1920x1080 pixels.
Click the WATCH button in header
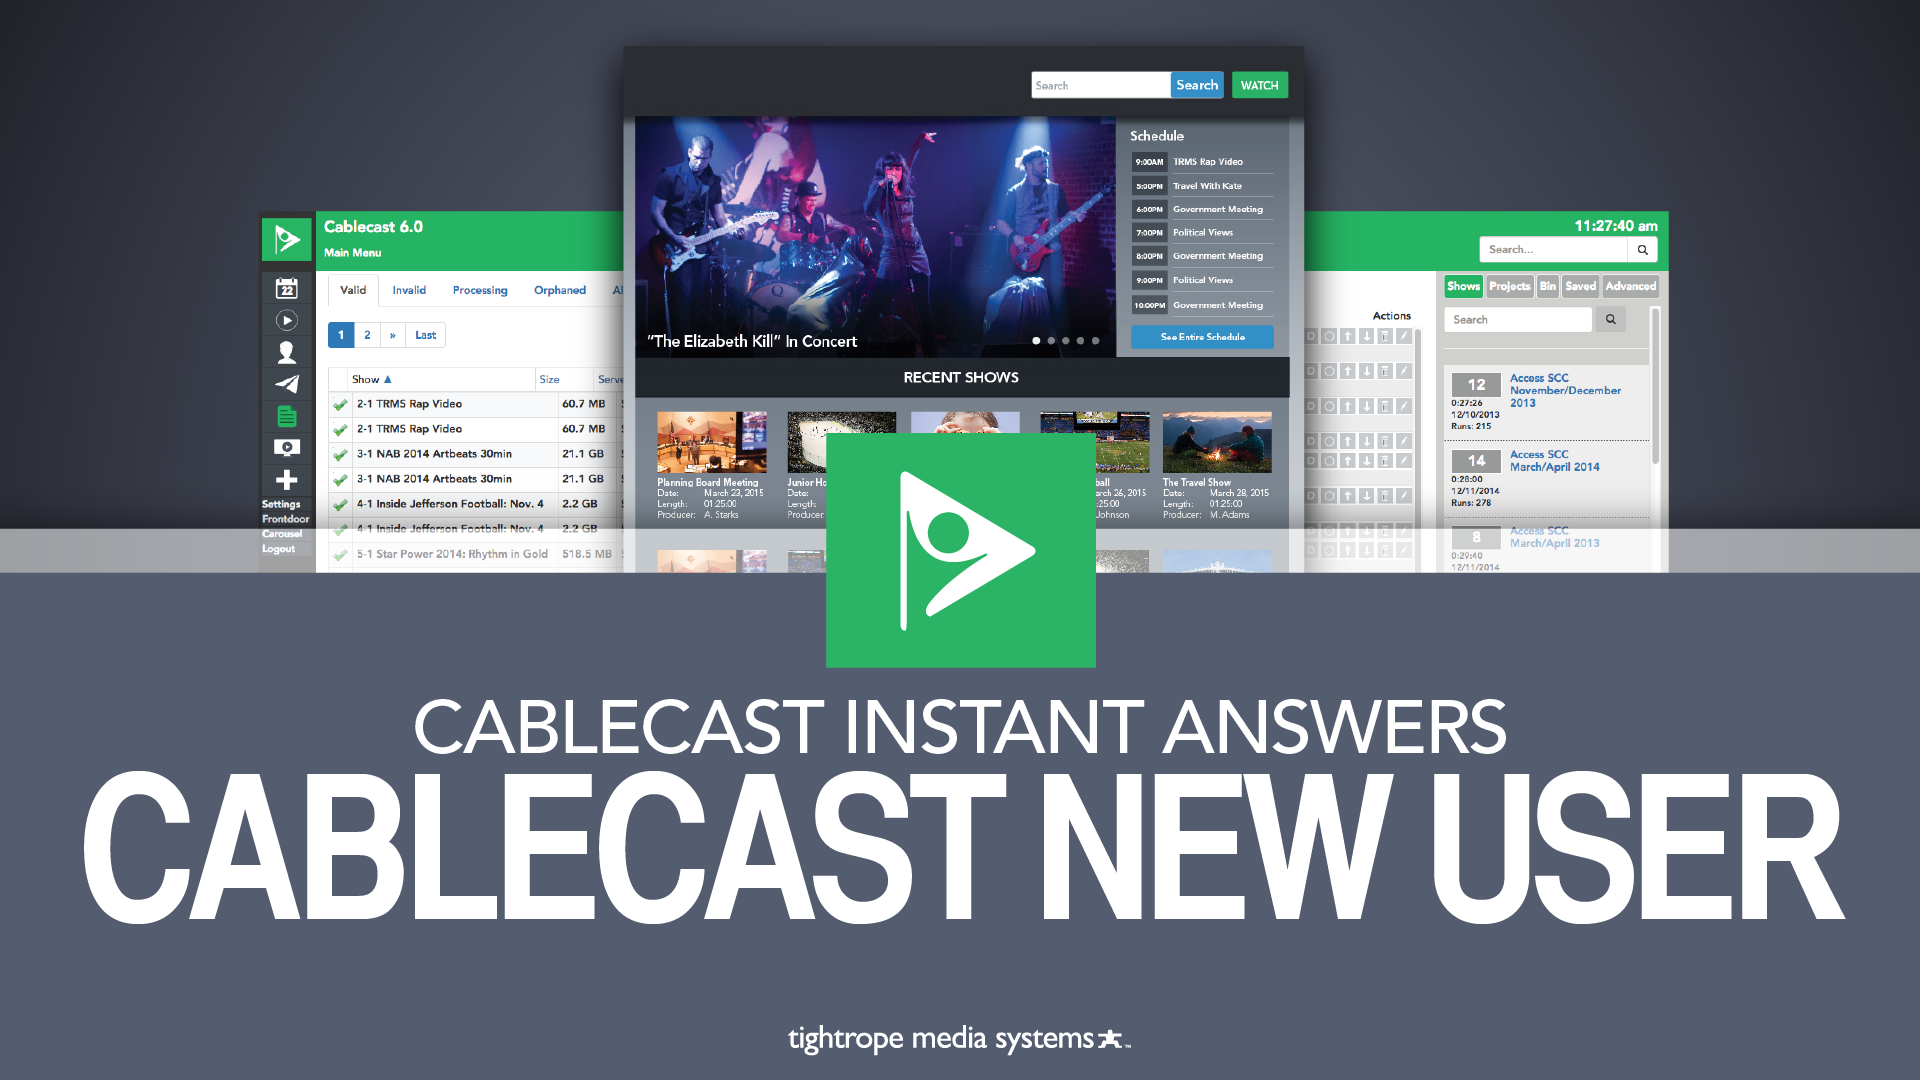[x=1259, y=84]
